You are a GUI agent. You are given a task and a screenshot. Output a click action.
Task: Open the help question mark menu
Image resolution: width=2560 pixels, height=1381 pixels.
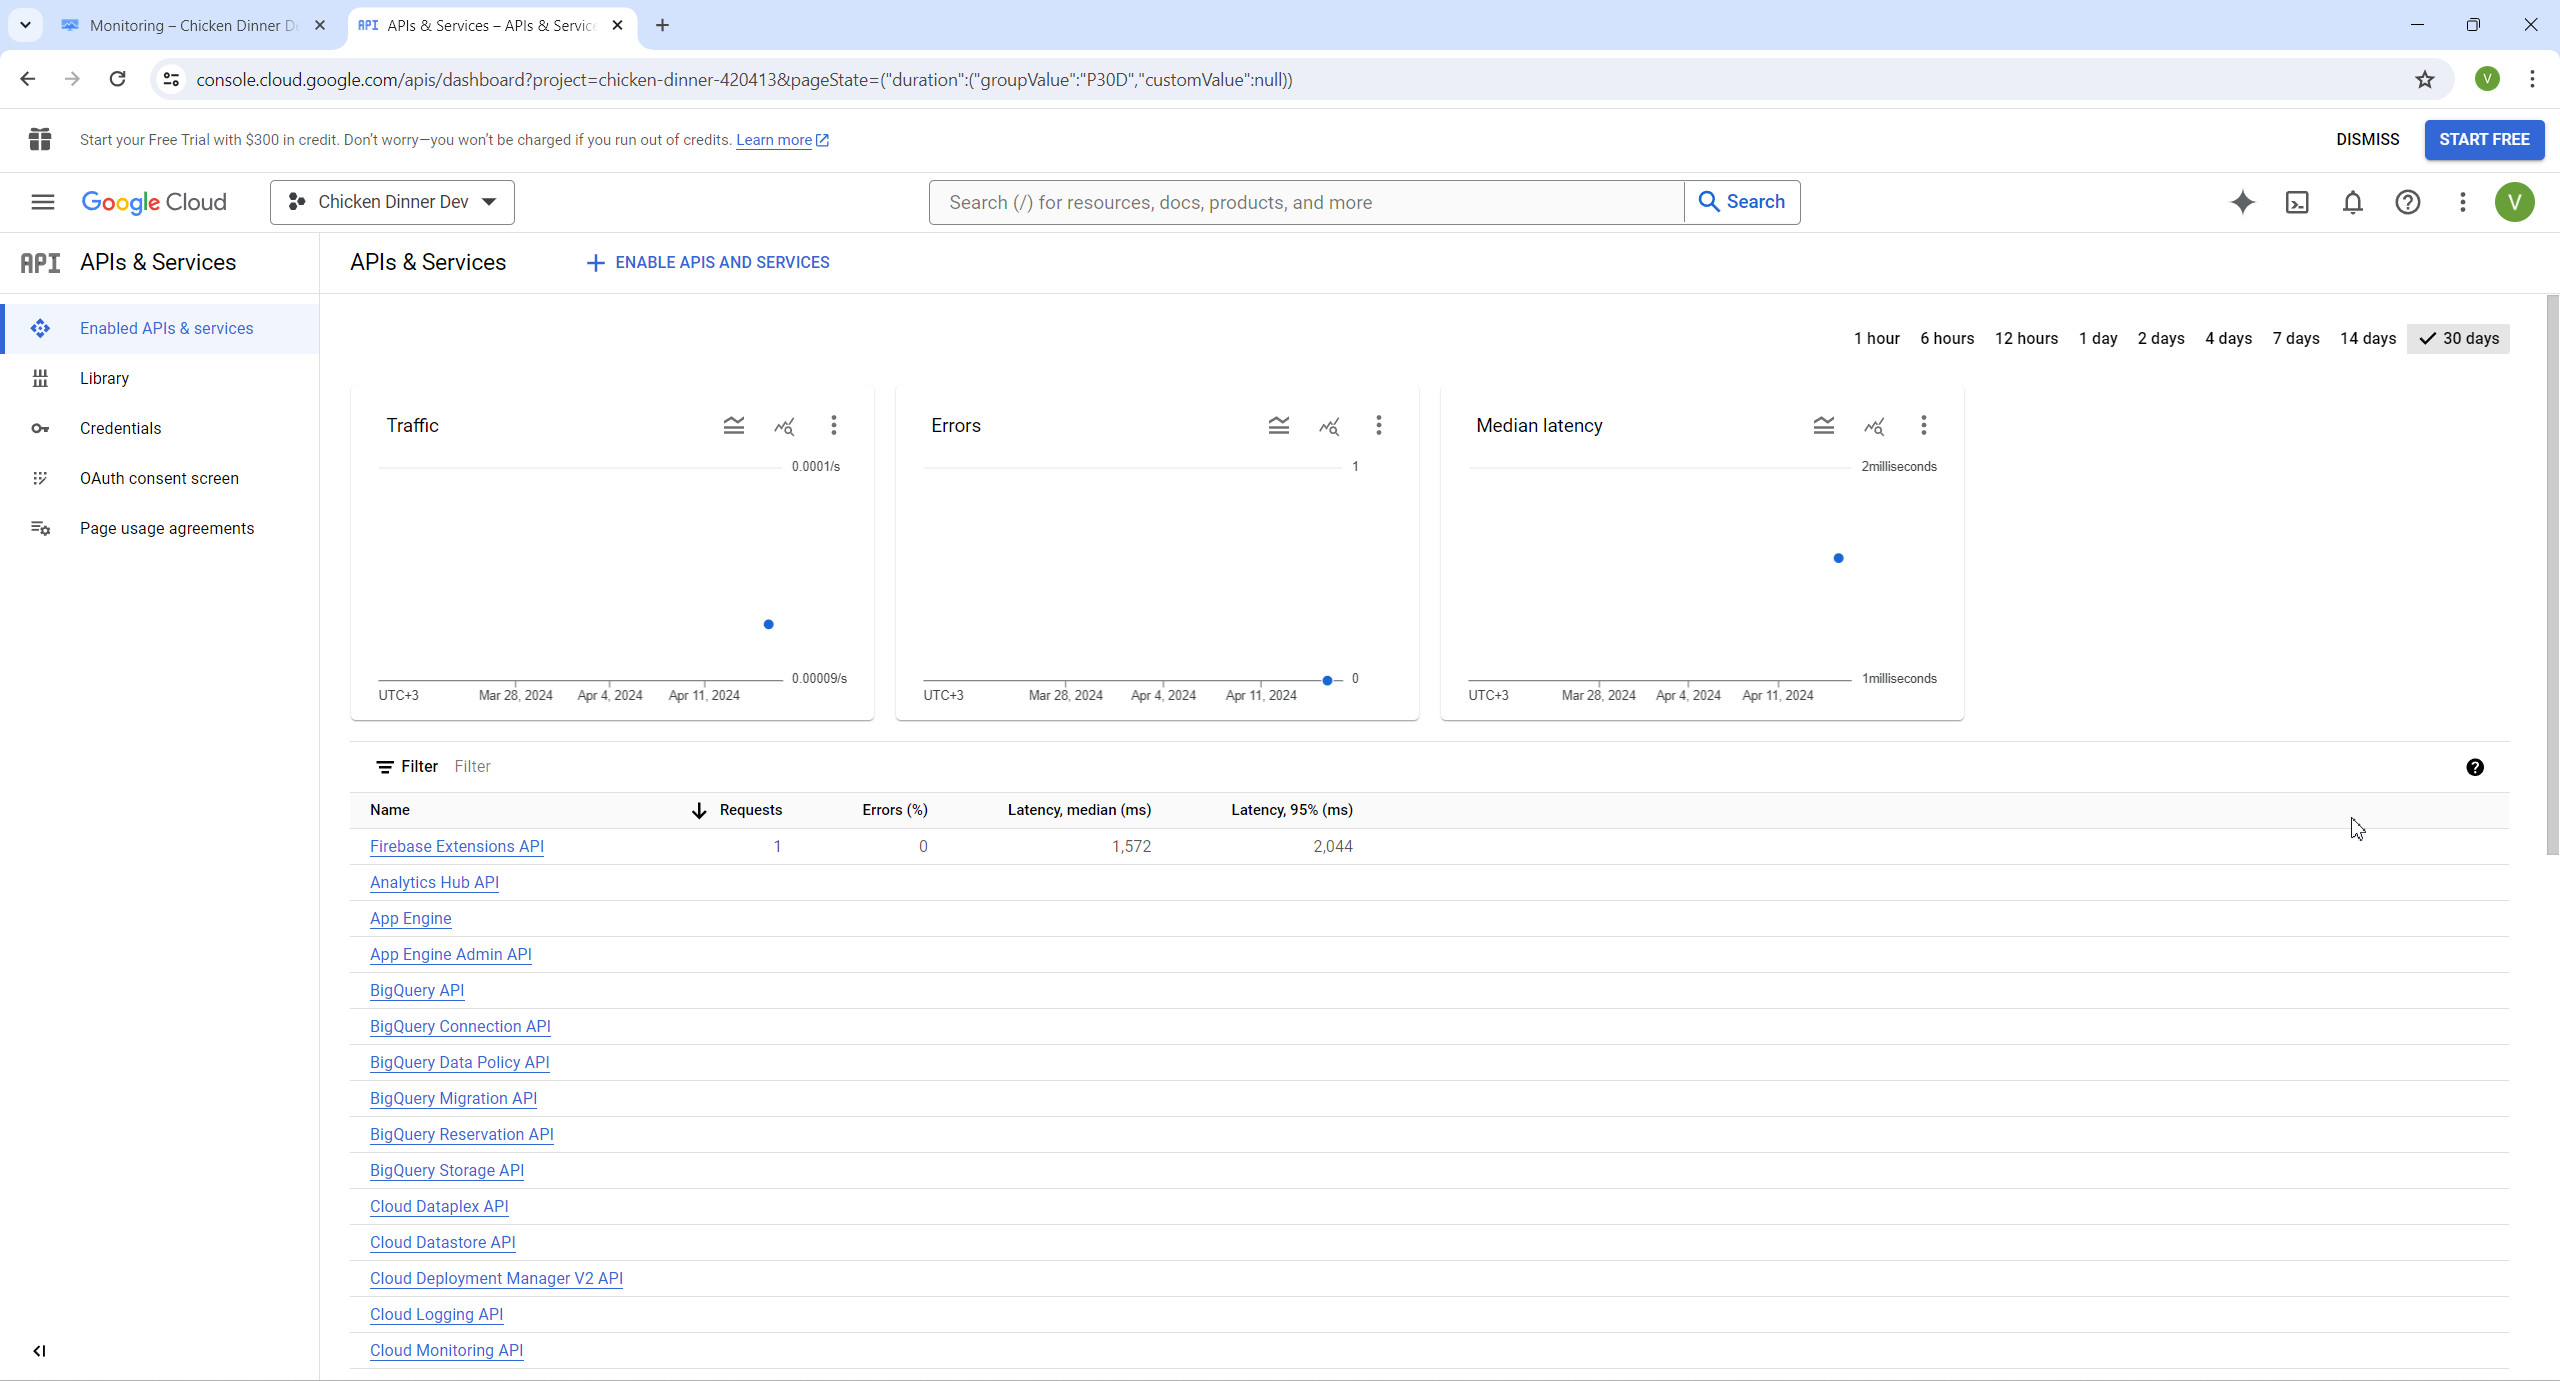click(2407, 202)
